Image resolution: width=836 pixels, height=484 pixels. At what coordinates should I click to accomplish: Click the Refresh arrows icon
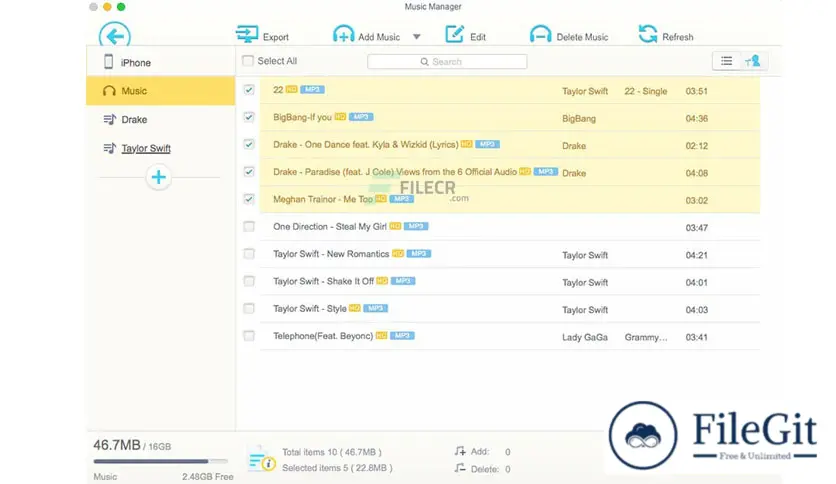[x=648, y=34]
